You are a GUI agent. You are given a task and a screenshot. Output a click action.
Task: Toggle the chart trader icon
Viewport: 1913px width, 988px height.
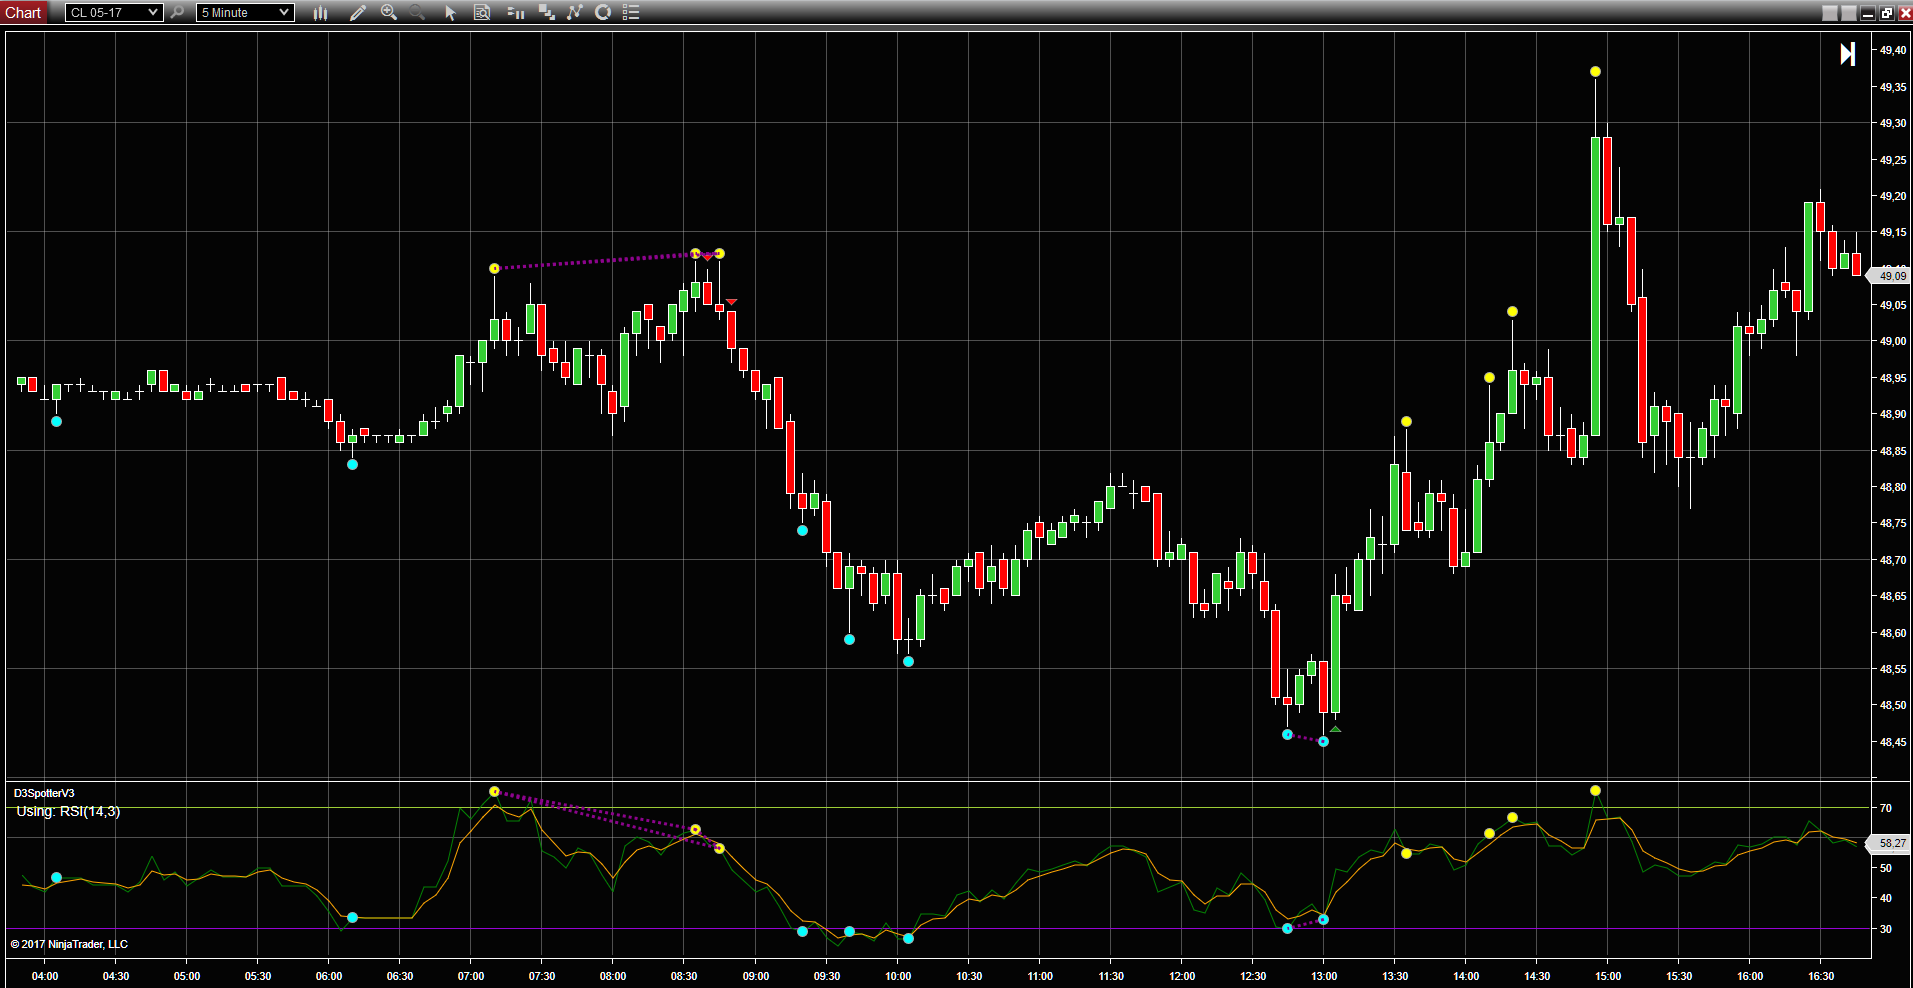[516, 12]
